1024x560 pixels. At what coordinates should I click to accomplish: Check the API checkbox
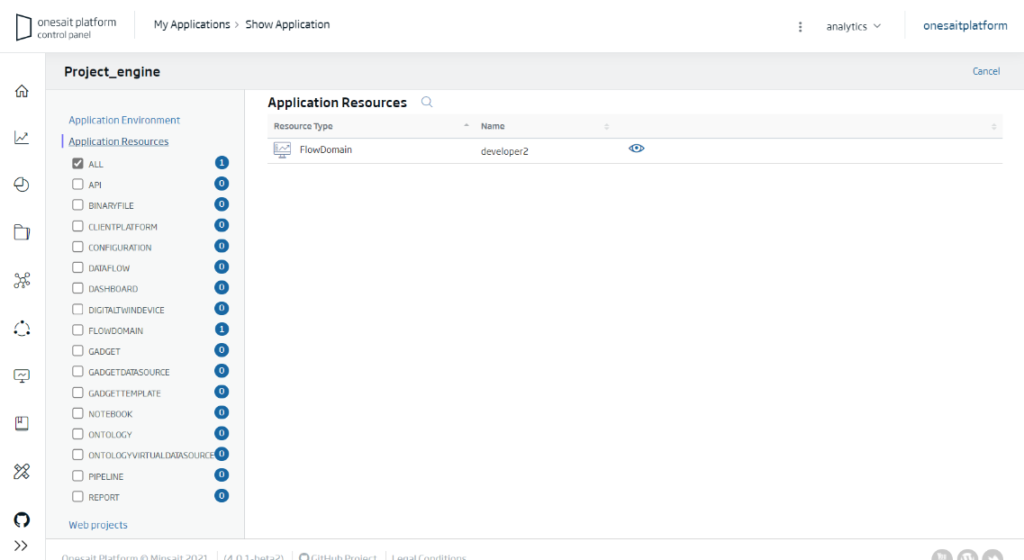tap(78, 184)
